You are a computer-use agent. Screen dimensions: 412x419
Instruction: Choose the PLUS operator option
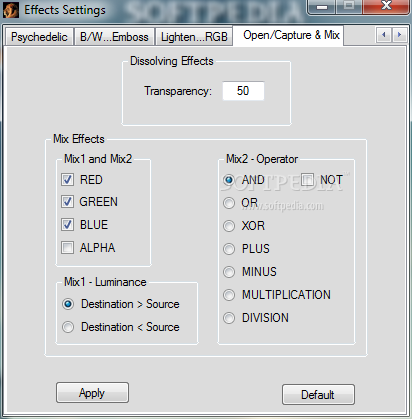229,249
